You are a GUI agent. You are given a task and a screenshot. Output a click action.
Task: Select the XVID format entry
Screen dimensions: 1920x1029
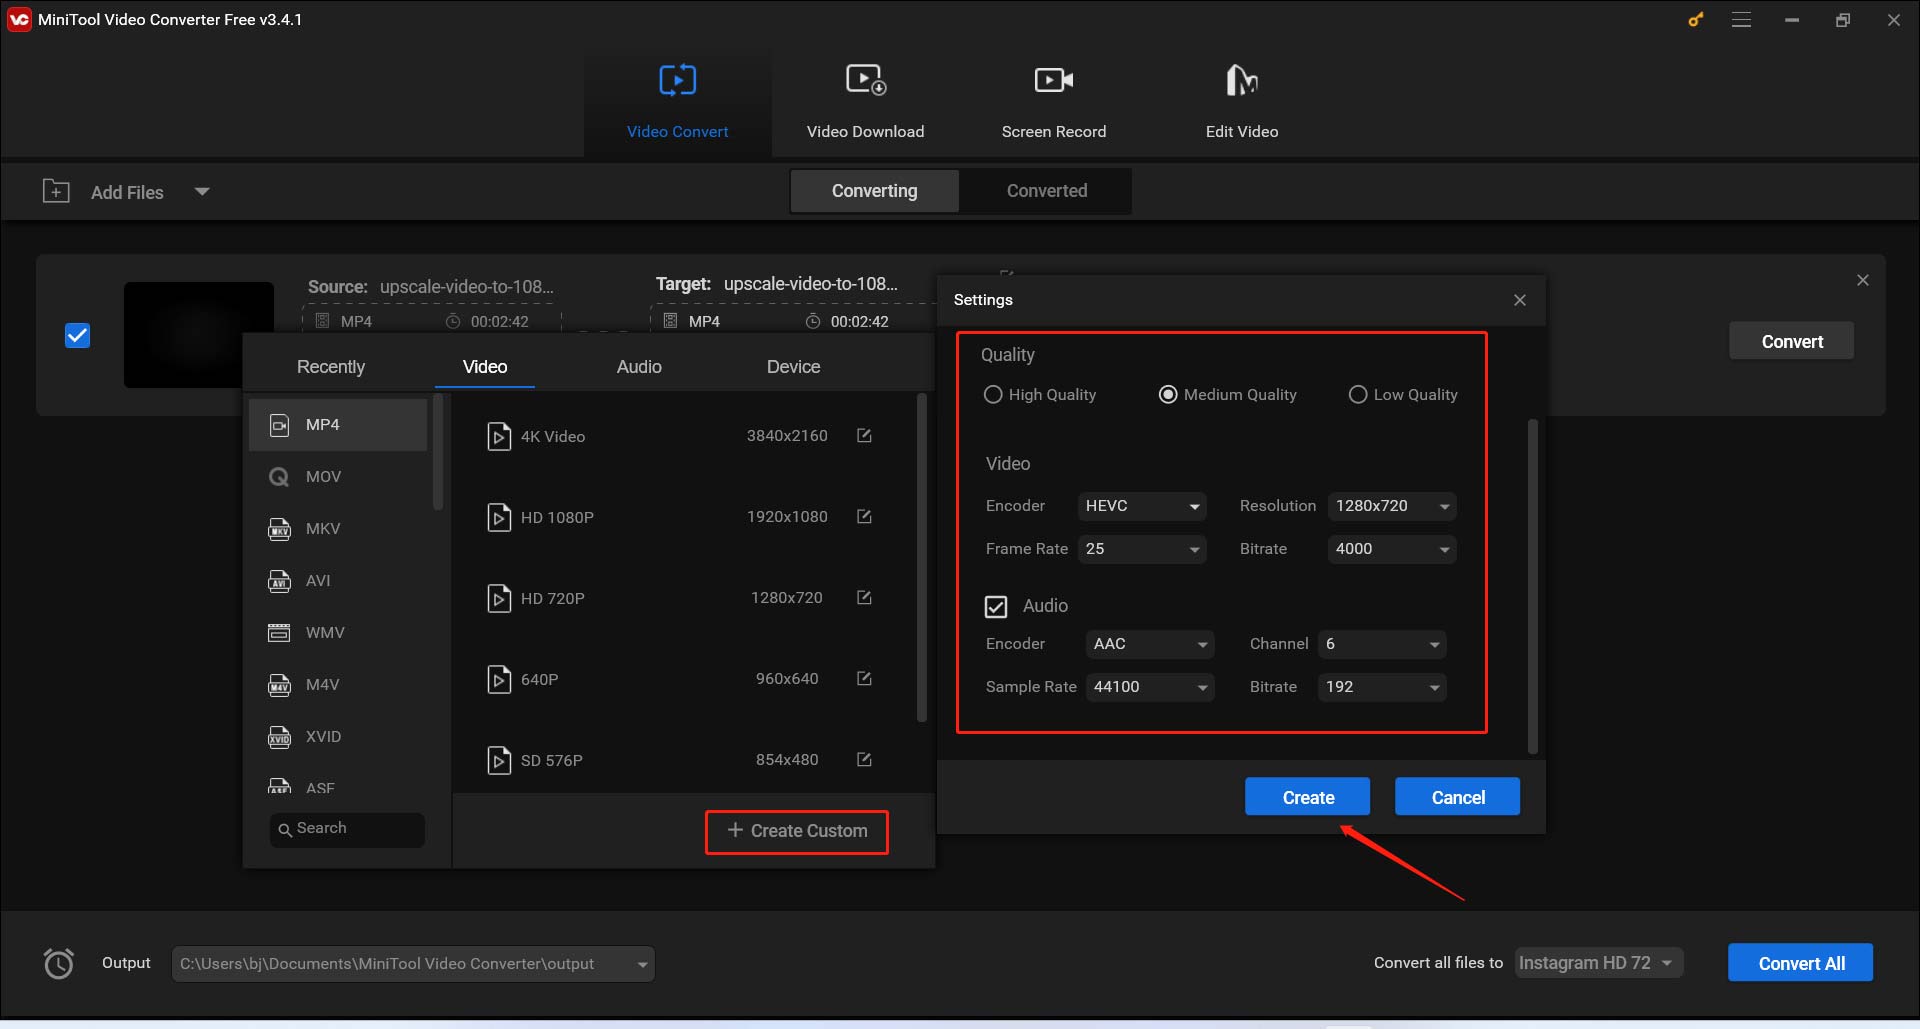point(338,737)
